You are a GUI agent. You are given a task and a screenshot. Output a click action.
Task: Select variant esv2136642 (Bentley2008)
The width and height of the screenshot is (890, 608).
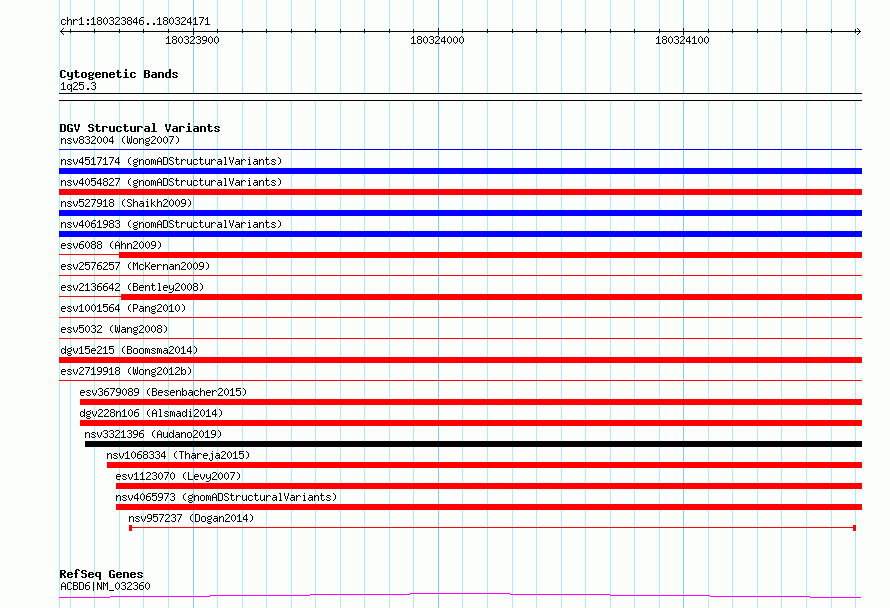click(132, 287)
